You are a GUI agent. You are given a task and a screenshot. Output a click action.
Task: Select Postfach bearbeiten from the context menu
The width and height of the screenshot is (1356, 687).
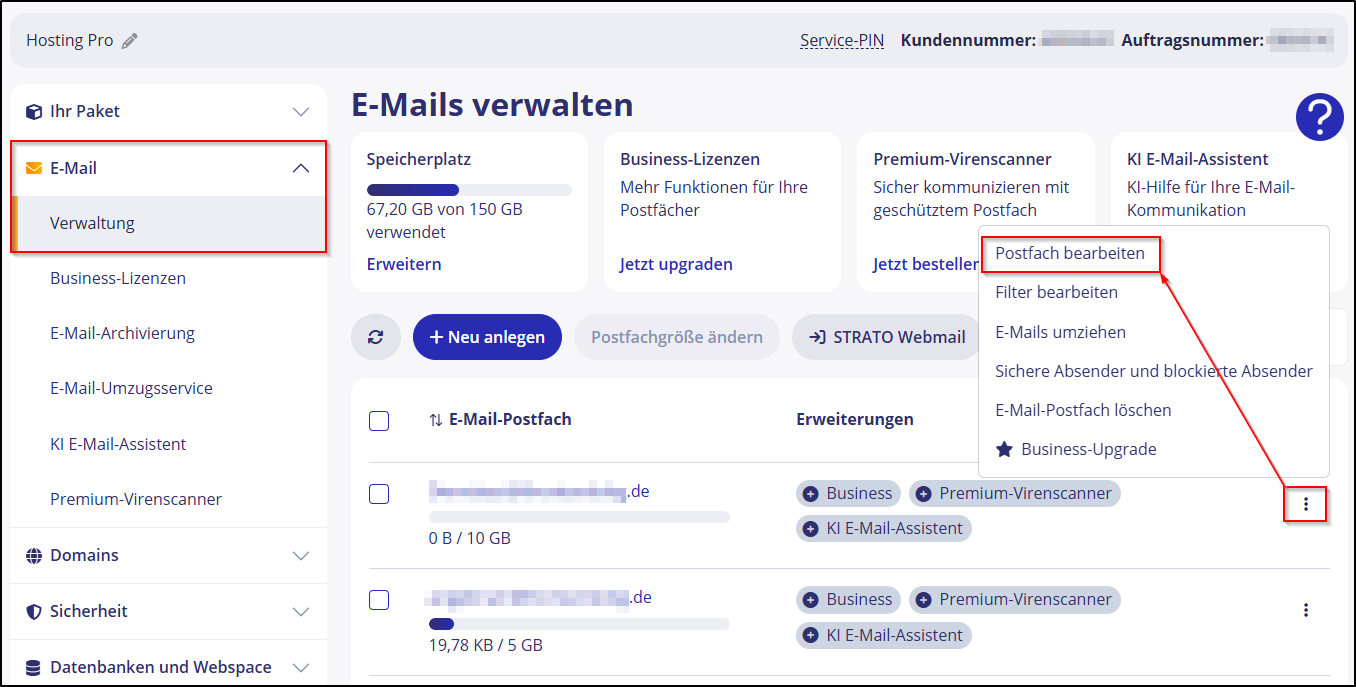[x=1070, y=254]
